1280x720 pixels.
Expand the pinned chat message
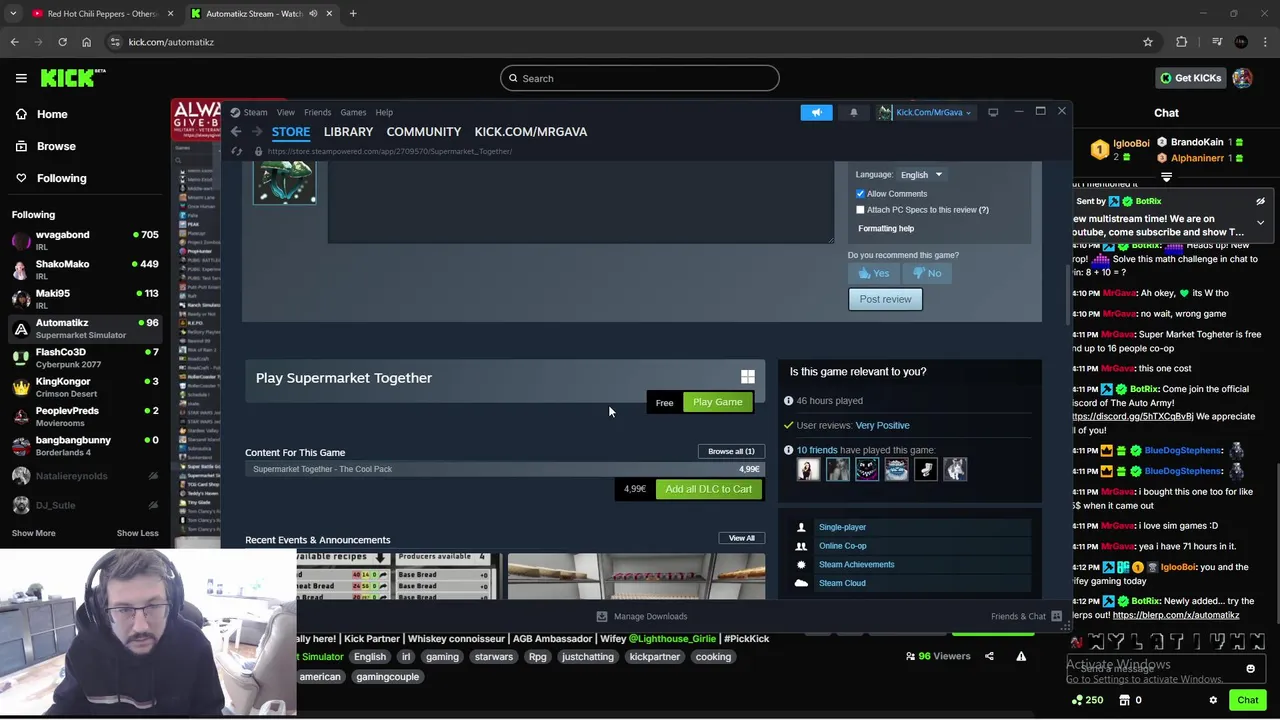click(1260, 222)
